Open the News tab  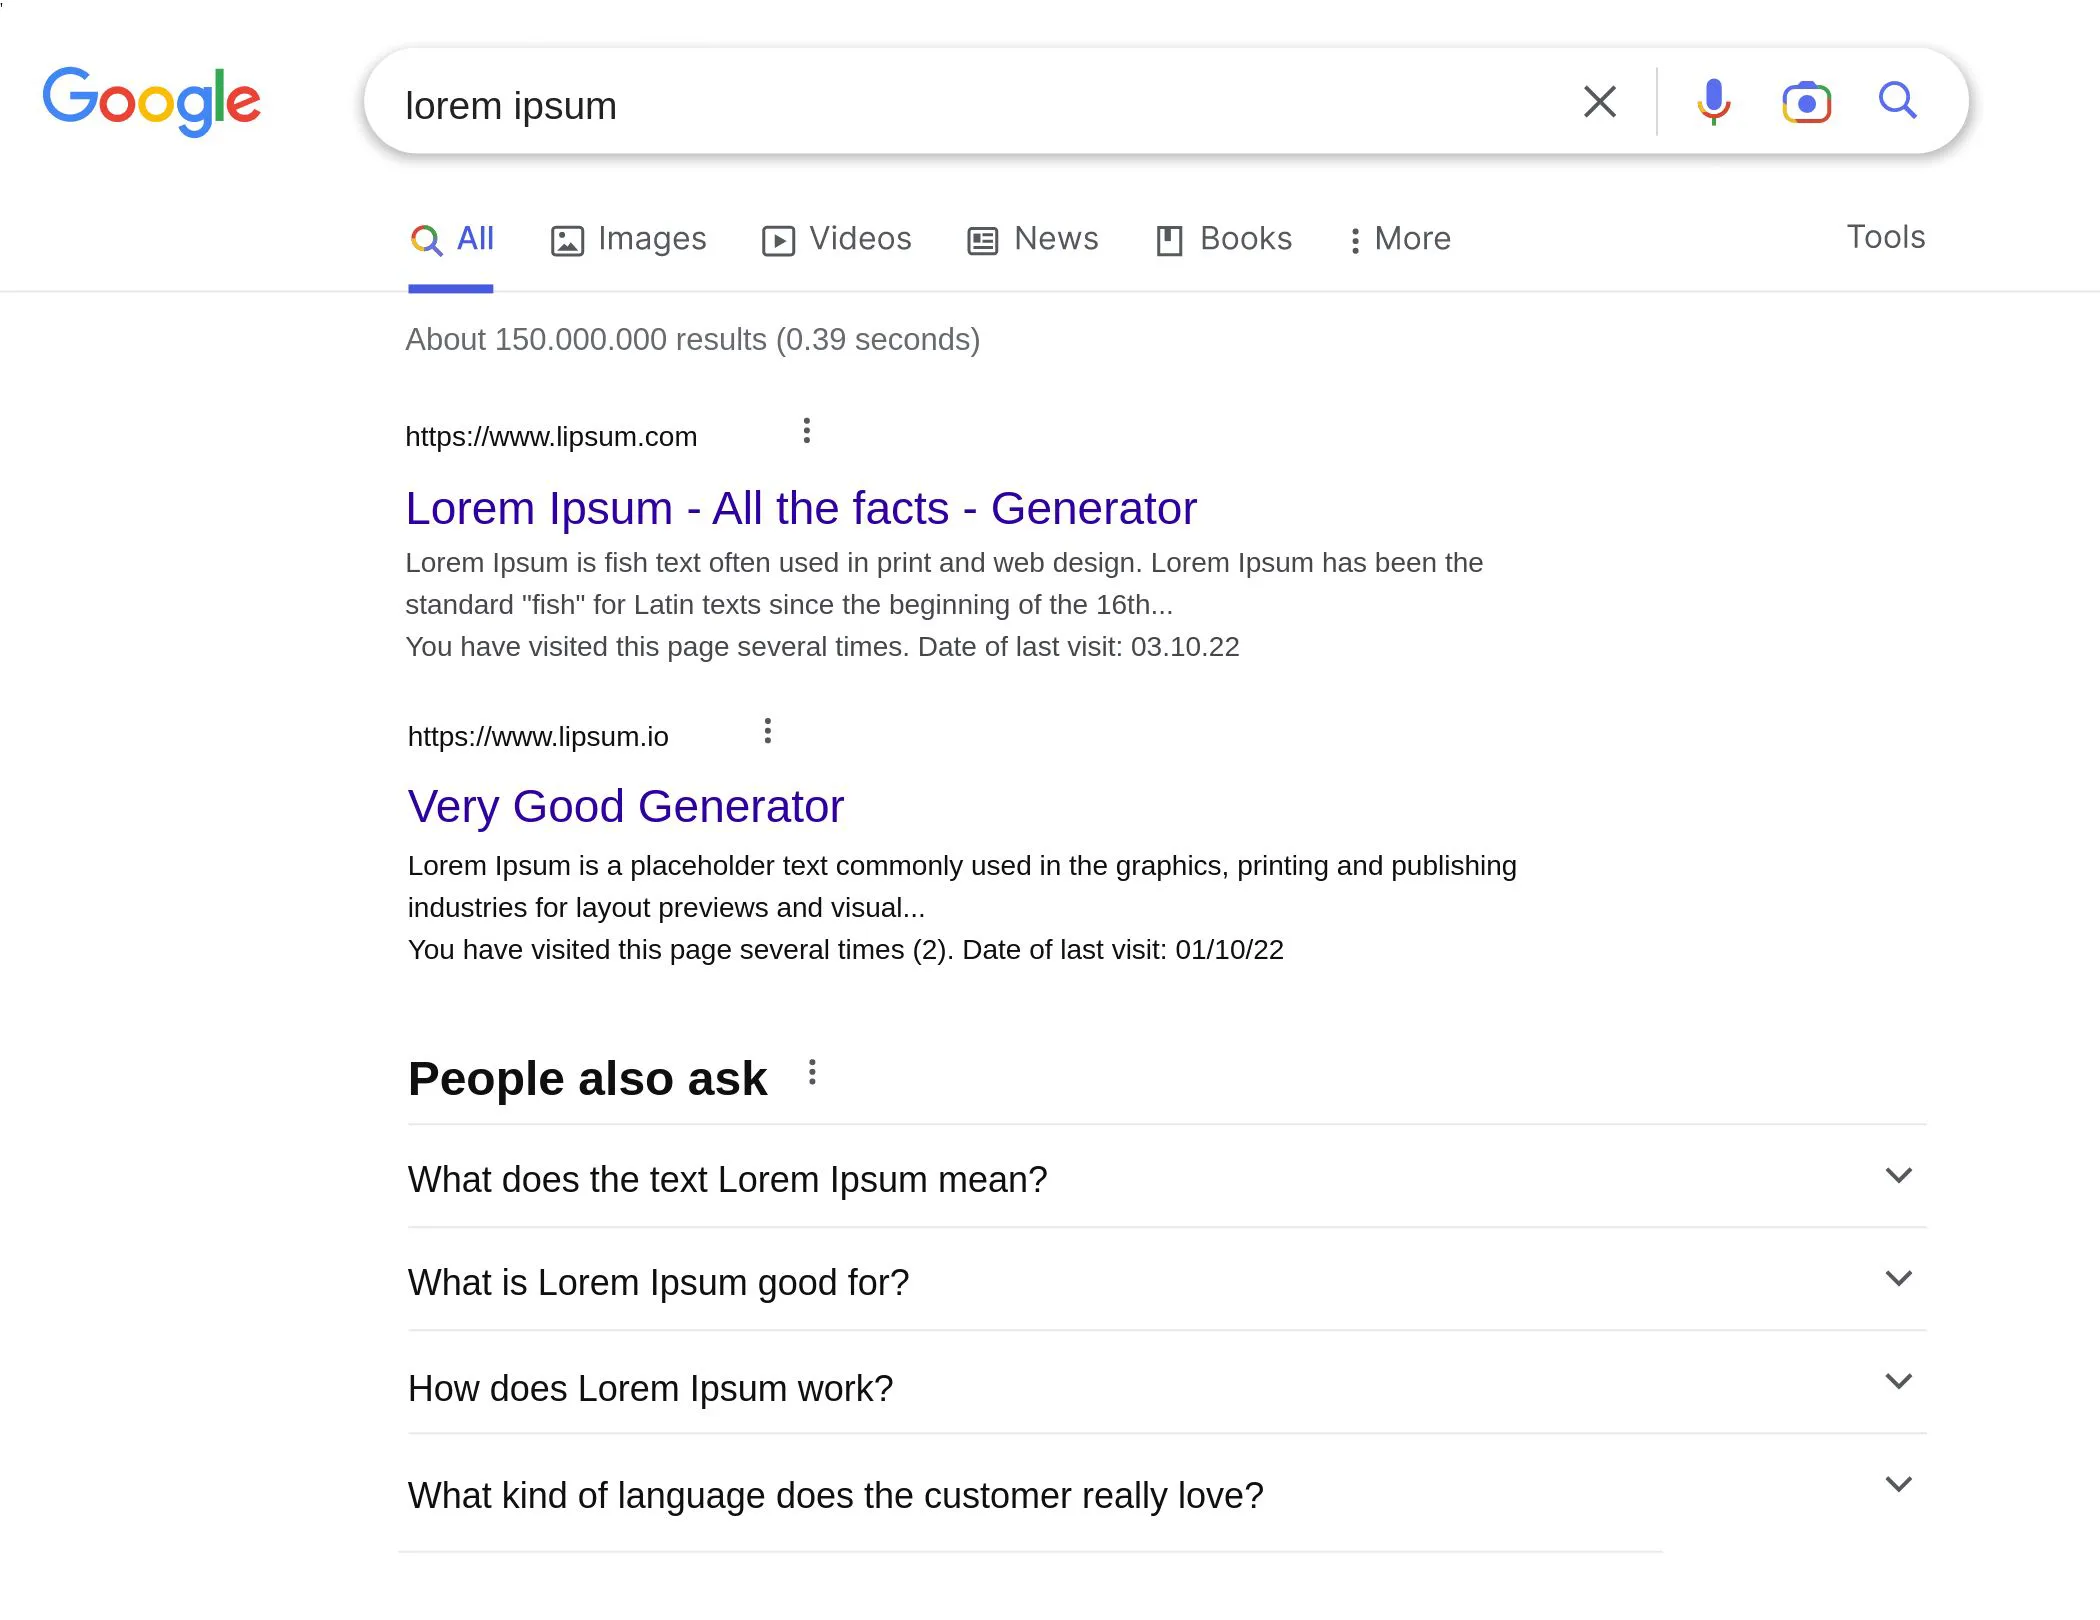tap(1033, 239)
